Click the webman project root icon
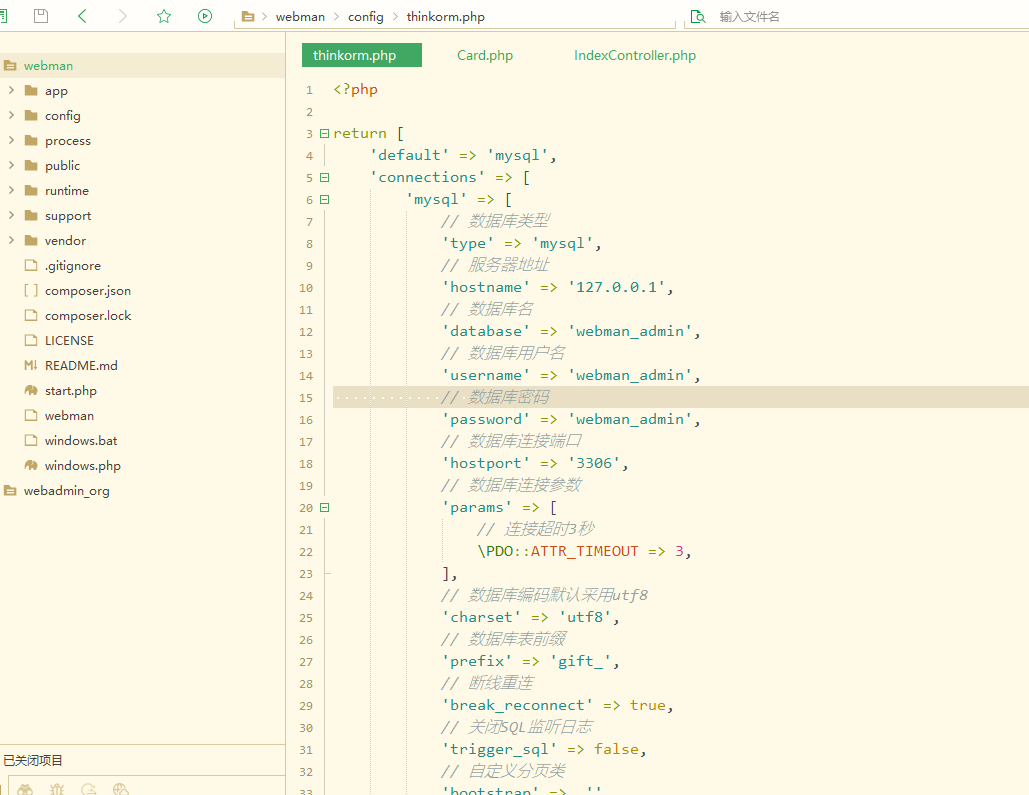The image size is (1029, 795). [x=10, y=66]
